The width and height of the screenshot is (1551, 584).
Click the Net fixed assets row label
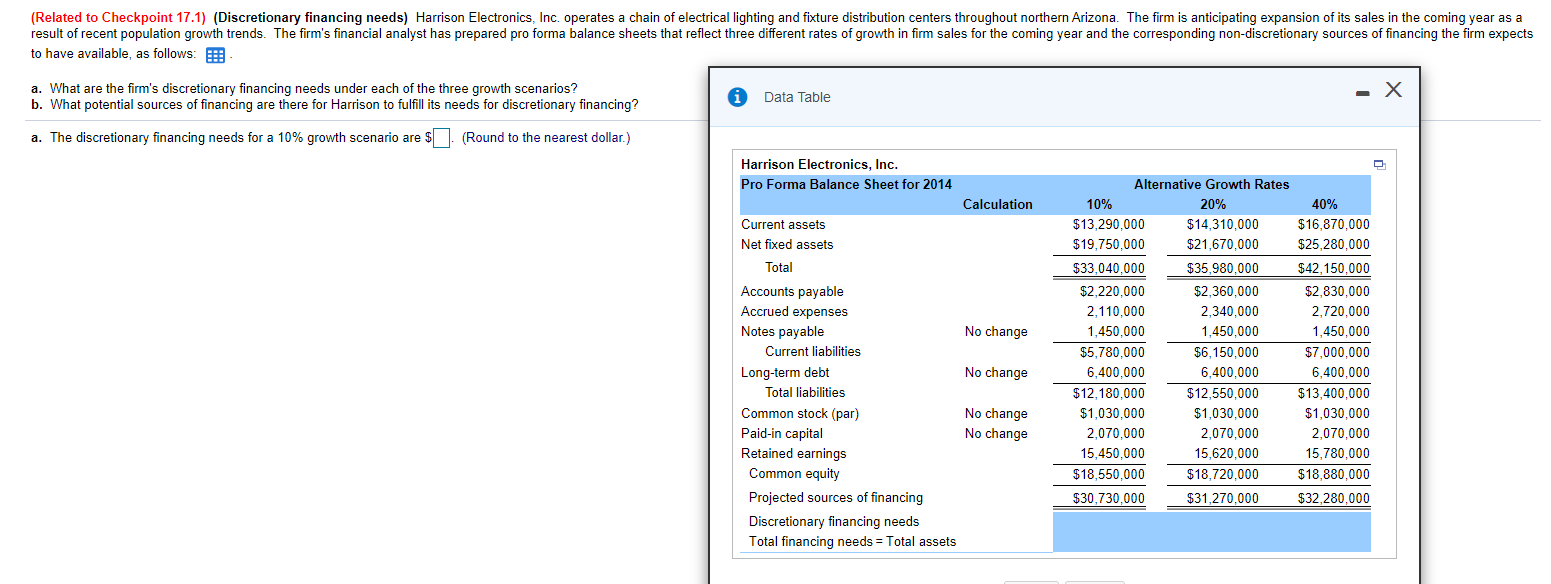(x=787, y=244)
